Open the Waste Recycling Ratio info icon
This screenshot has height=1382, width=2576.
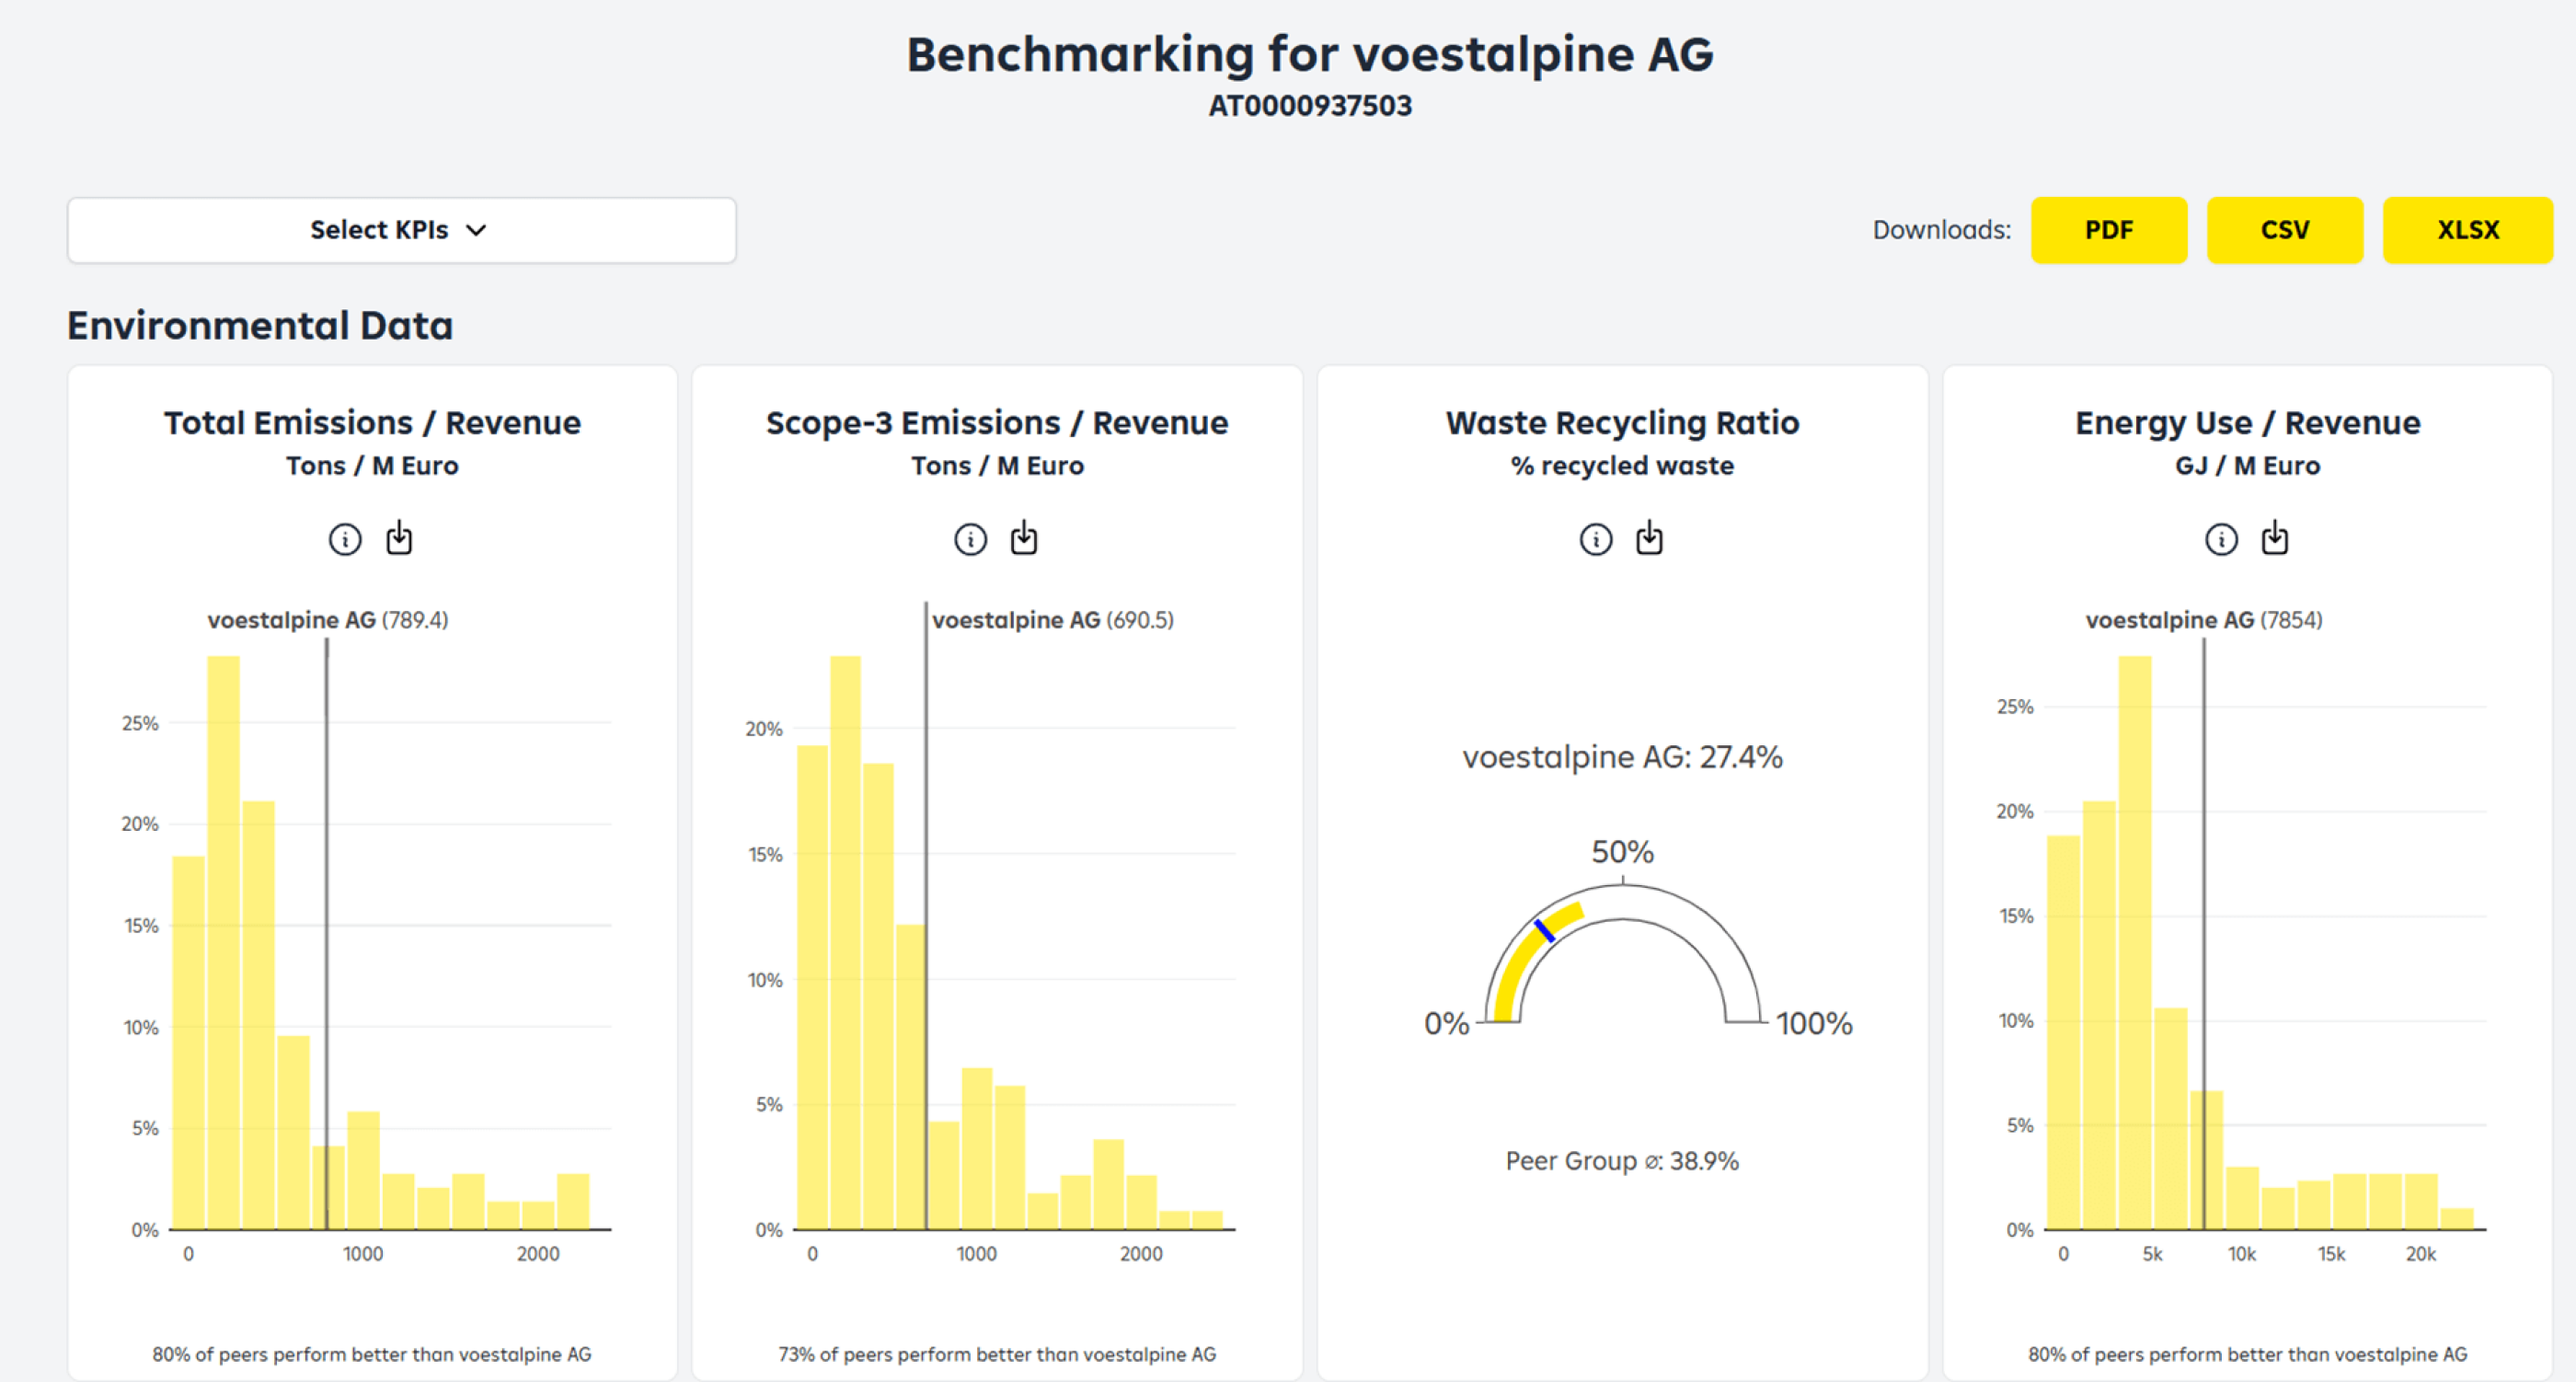click(x=1595, y=537)
